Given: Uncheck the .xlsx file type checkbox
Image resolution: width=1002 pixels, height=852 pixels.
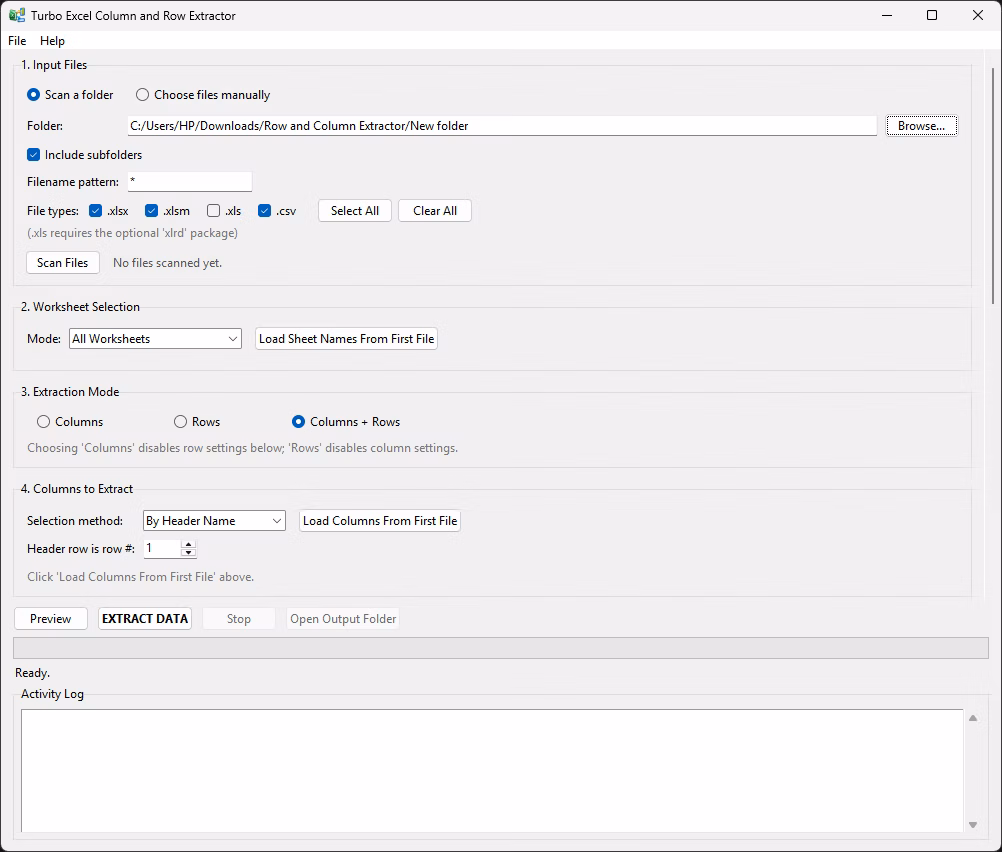Looking at the screenshot, I should pyautogui.click(x=95, y=211).
